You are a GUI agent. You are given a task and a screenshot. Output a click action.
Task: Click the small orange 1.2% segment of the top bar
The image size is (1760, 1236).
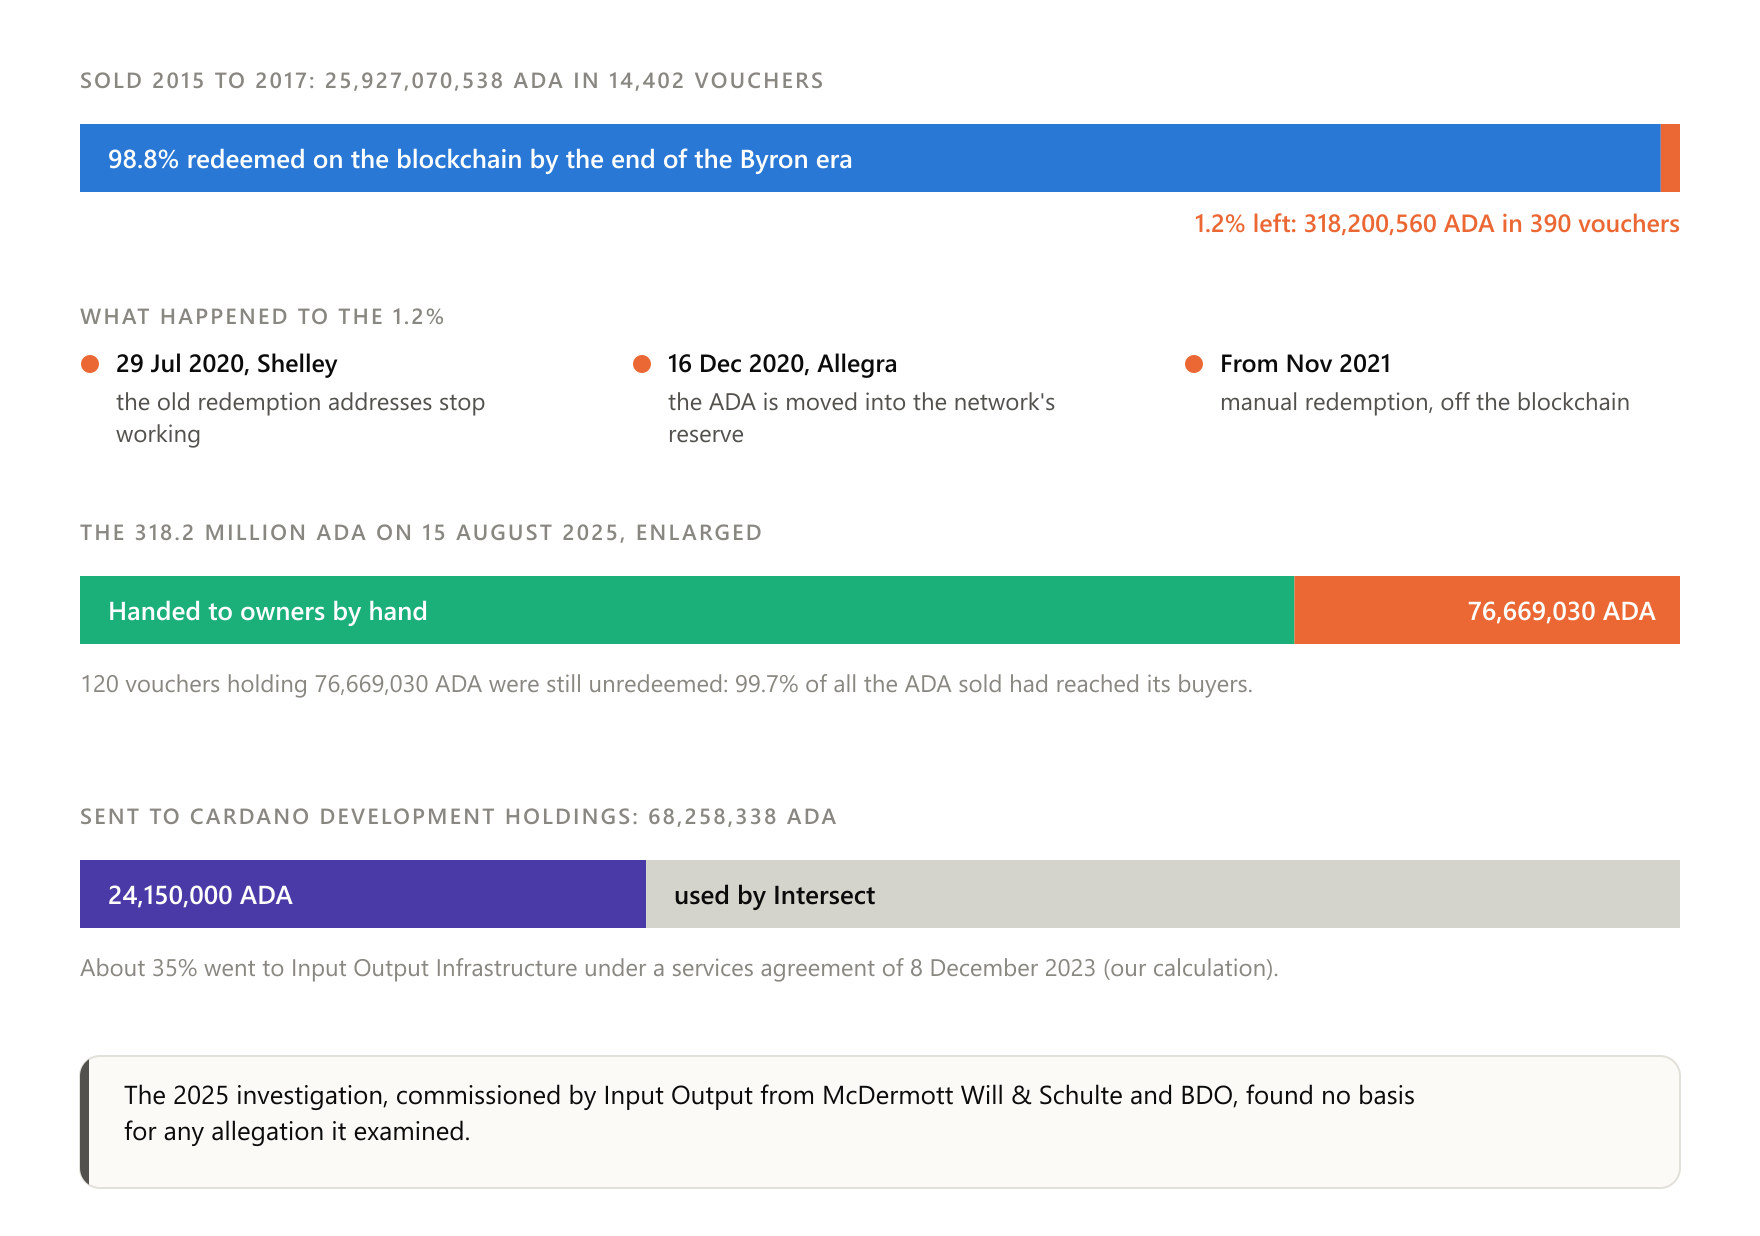pos(1670,158)
